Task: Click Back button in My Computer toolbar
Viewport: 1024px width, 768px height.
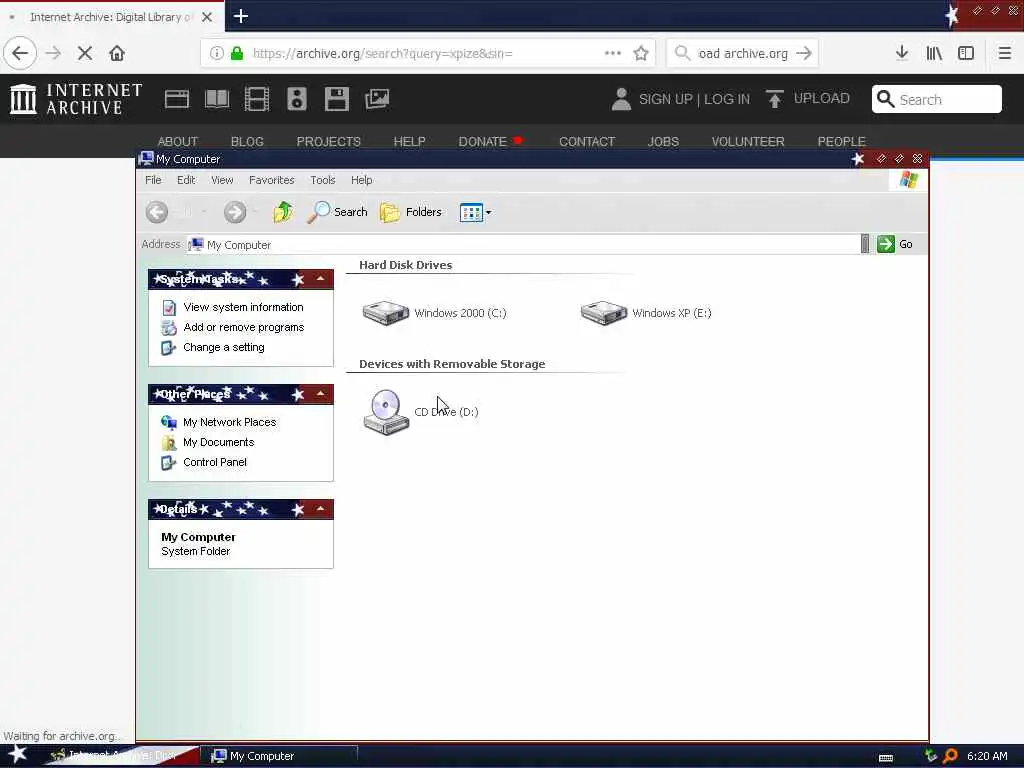Action: [157, 212]
